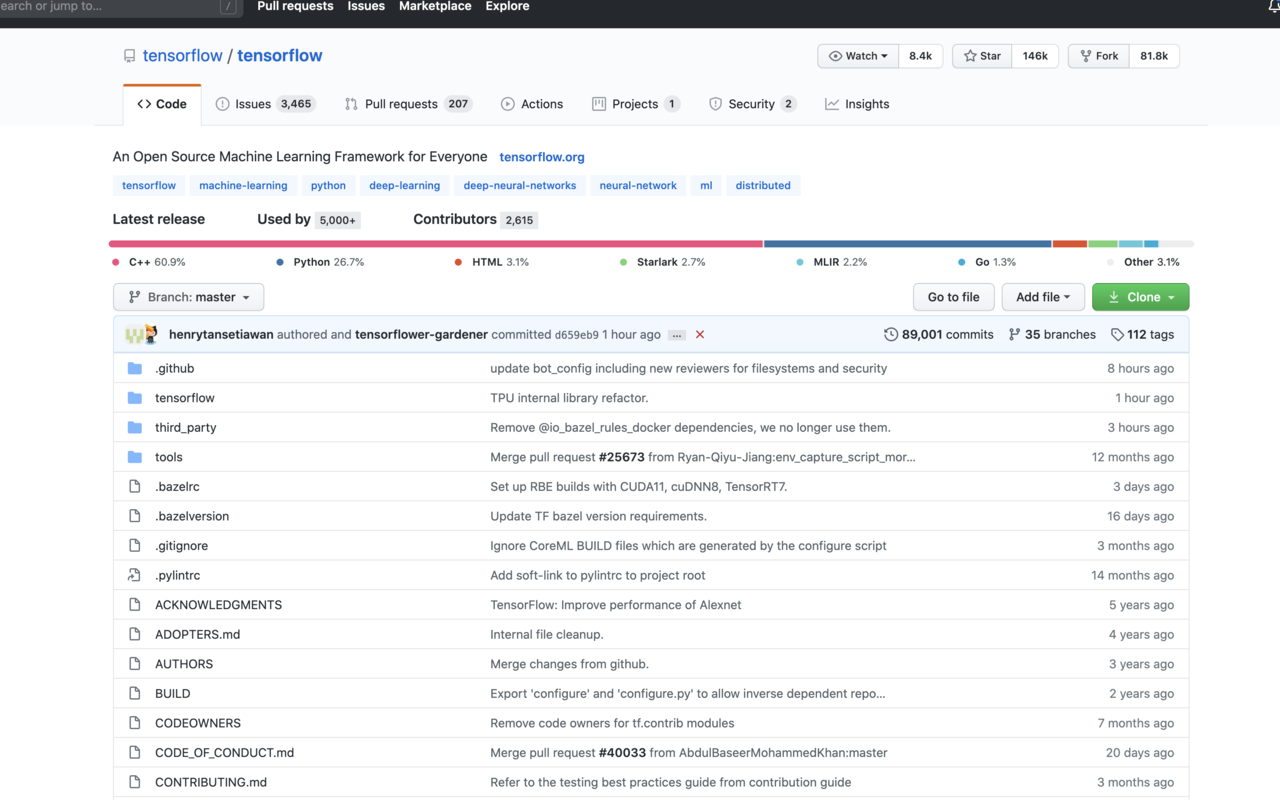This screenshot has width=1280, height=800.
Task: Click the machine-learning topic tag
Action: (x=243, y=185)
